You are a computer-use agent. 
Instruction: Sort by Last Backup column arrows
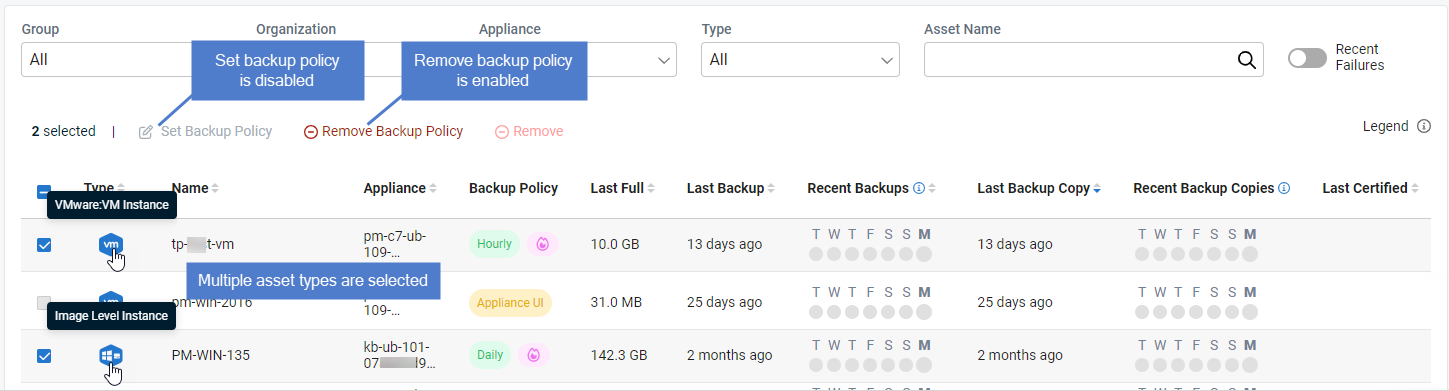(772, 188)
